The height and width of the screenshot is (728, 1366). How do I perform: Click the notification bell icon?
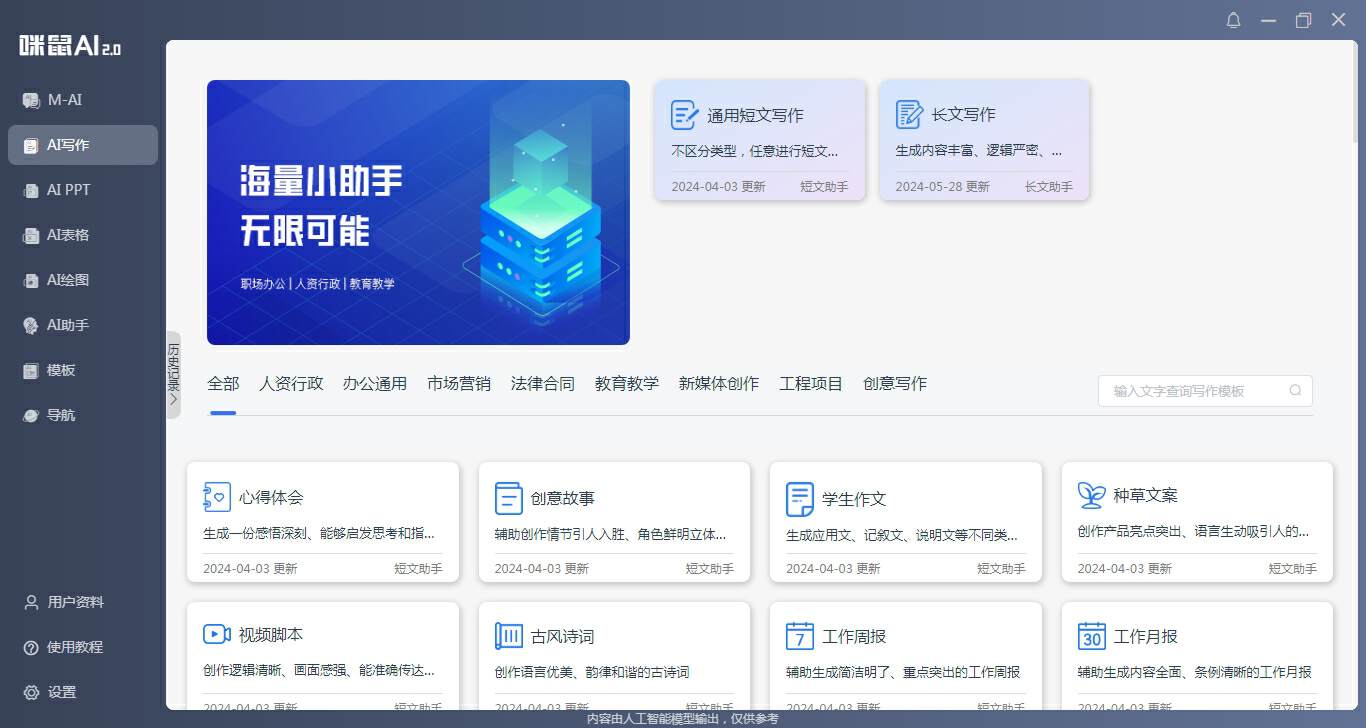[1233, 20]
